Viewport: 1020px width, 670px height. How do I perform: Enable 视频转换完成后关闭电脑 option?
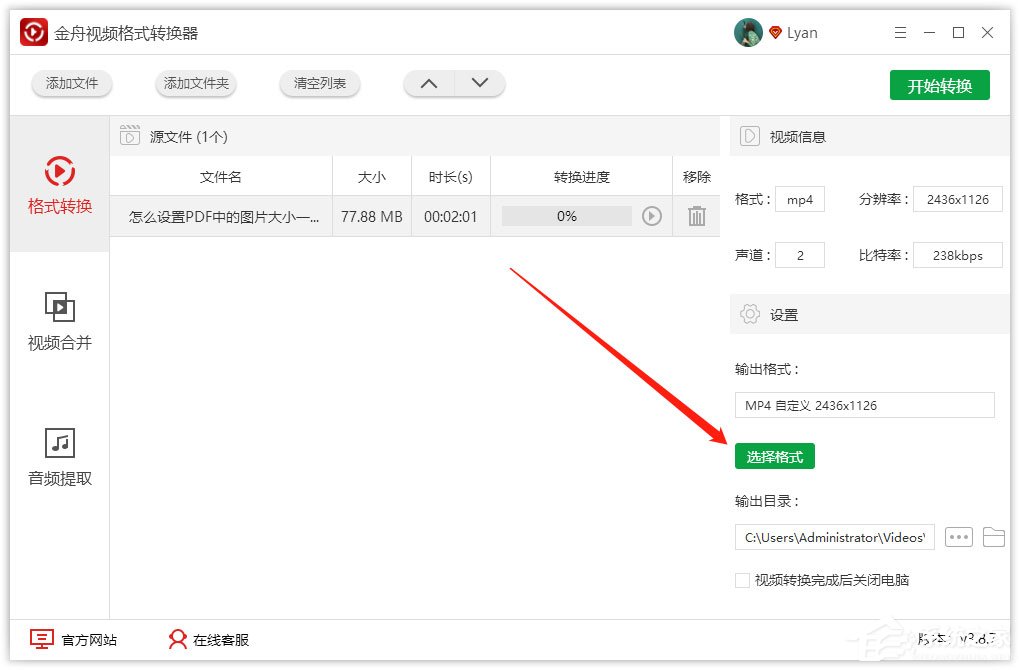tap(742, 580)
